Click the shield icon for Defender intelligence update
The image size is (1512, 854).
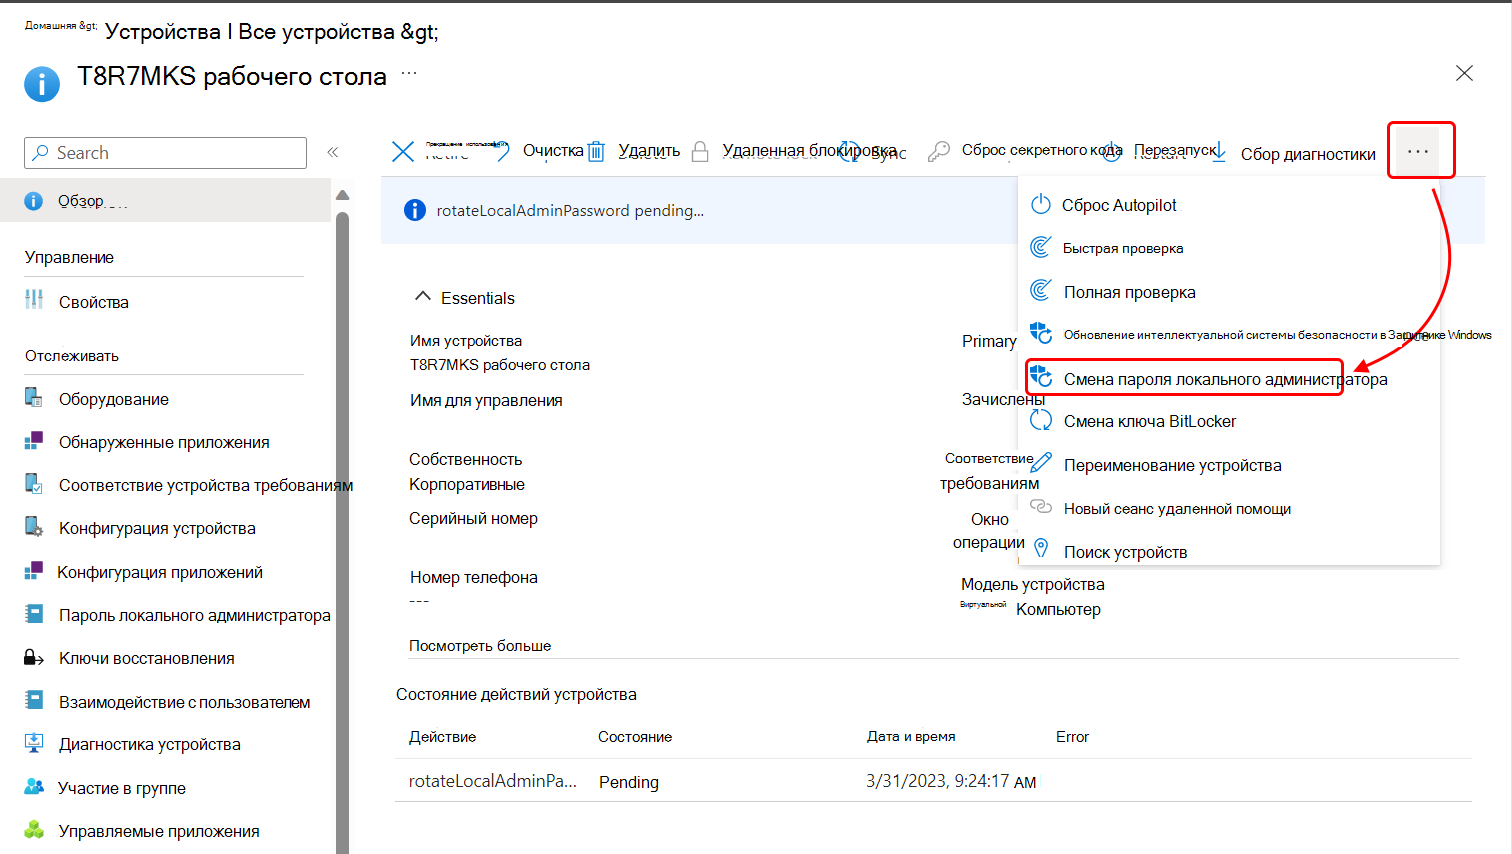coord(1041,333)
